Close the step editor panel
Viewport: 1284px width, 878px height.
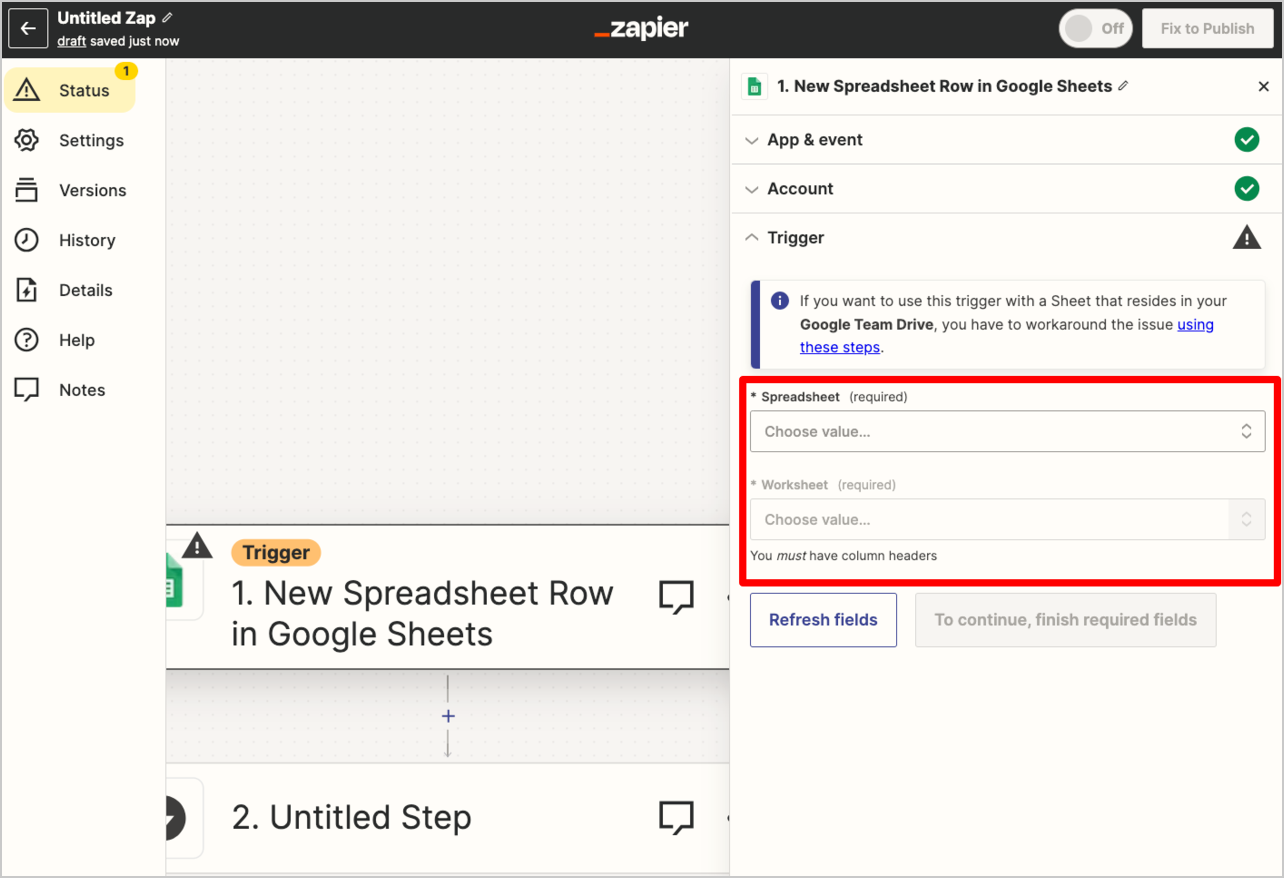click(x=1263, y=87)
